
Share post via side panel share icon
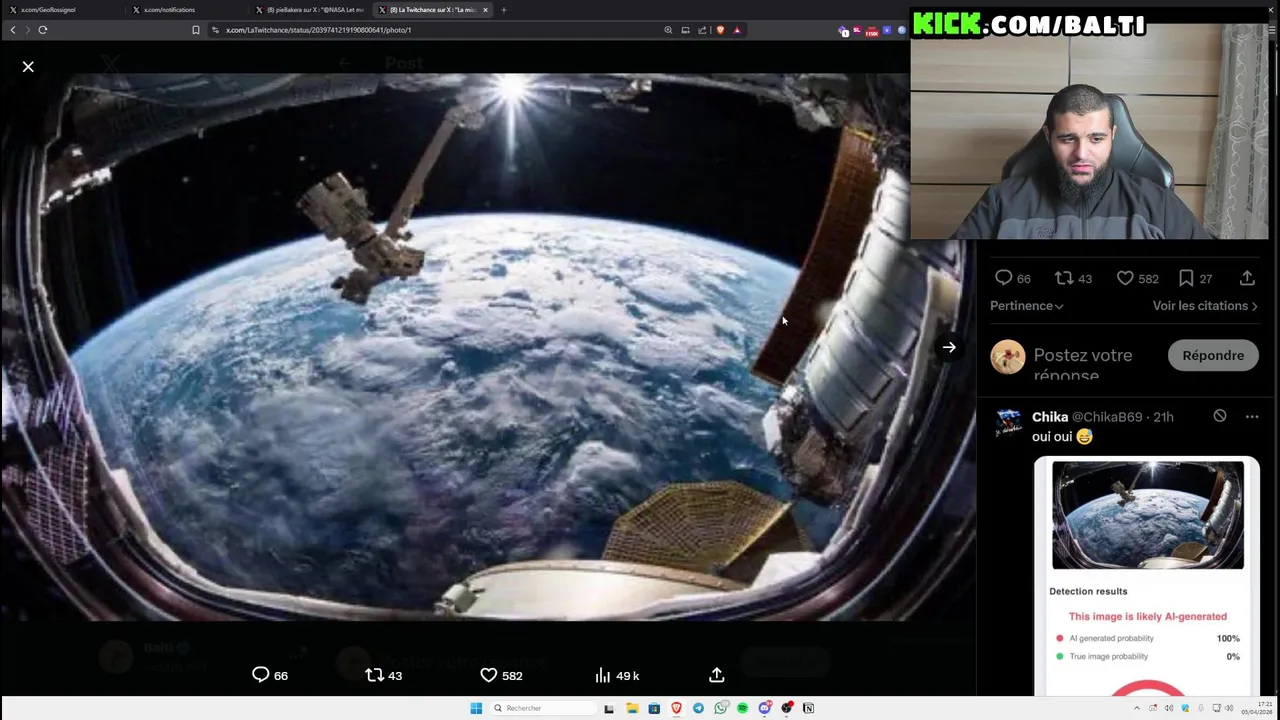click(1247, 278)
